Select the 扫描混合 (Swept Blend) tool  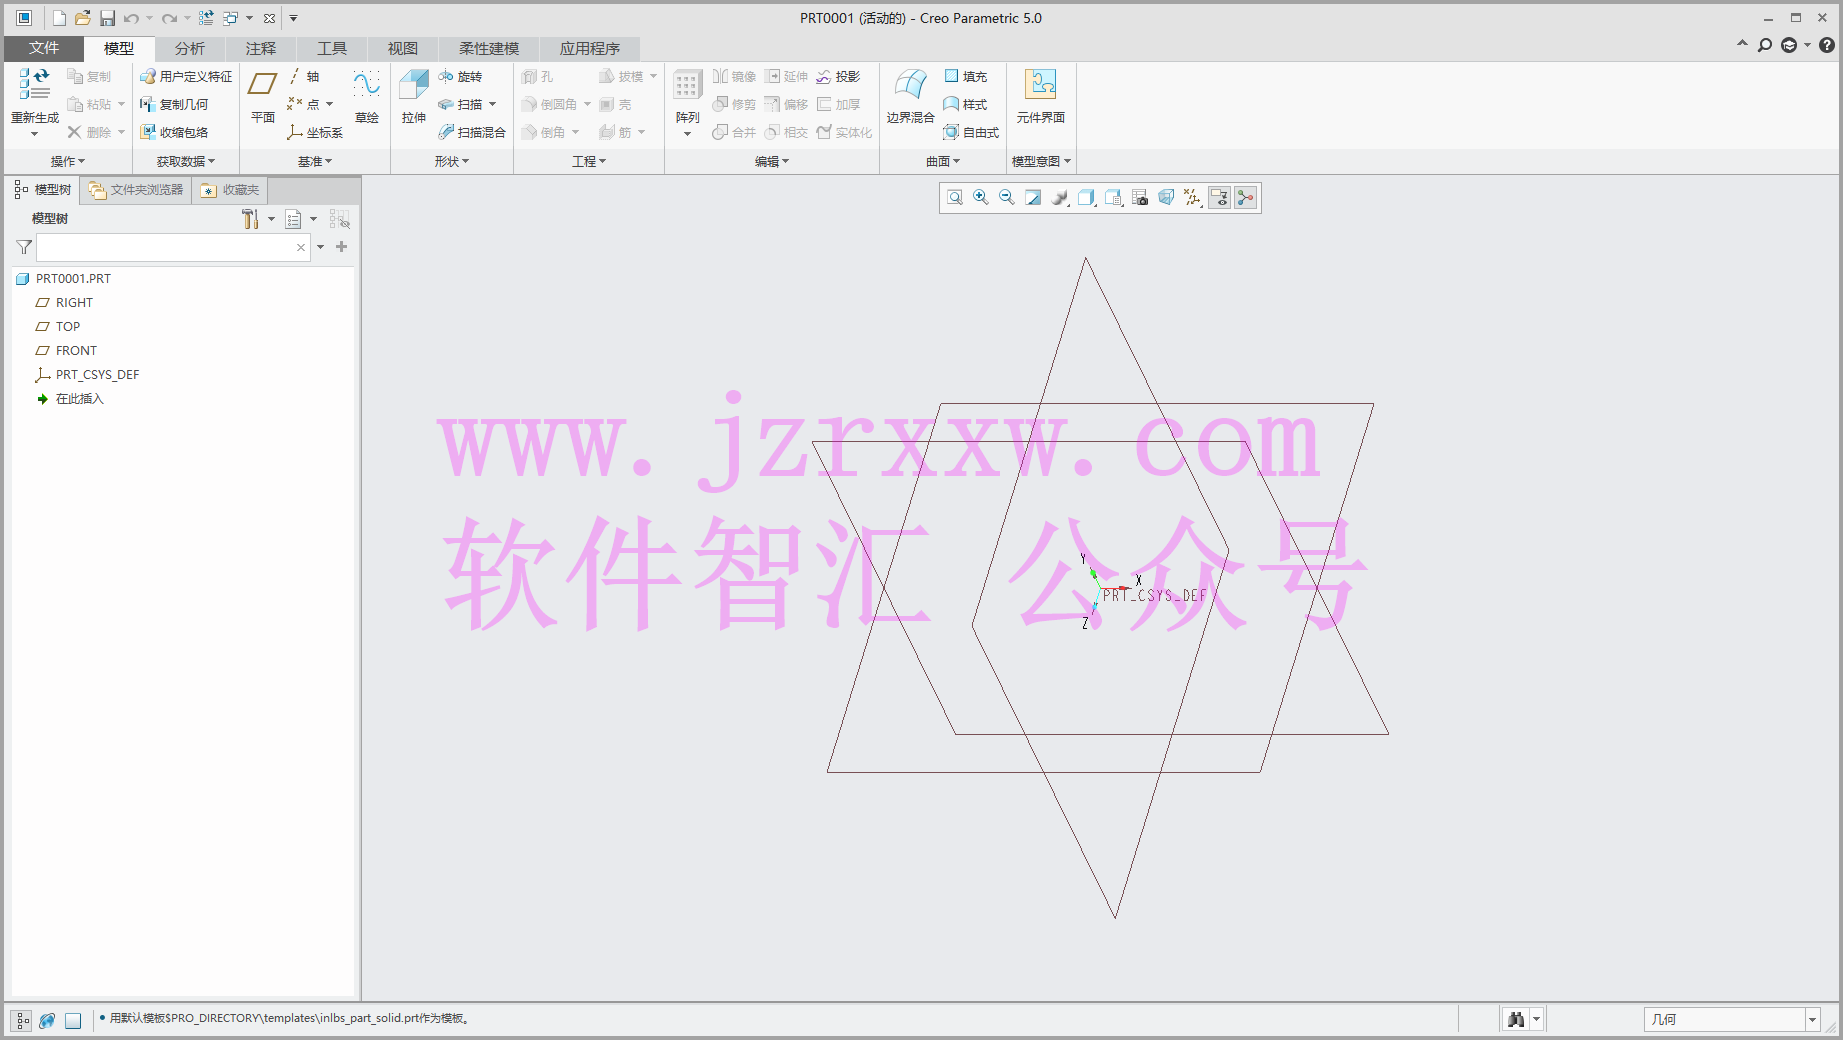point(472,132)
